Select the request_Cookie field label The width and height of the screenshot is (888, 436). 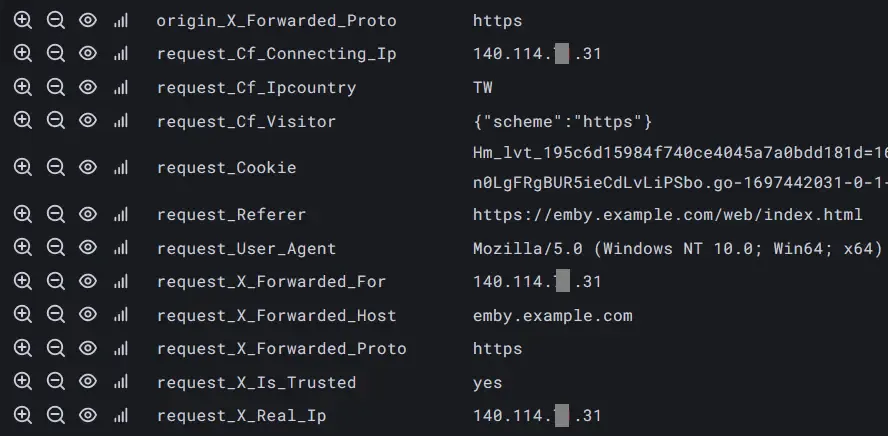point(227,168)
